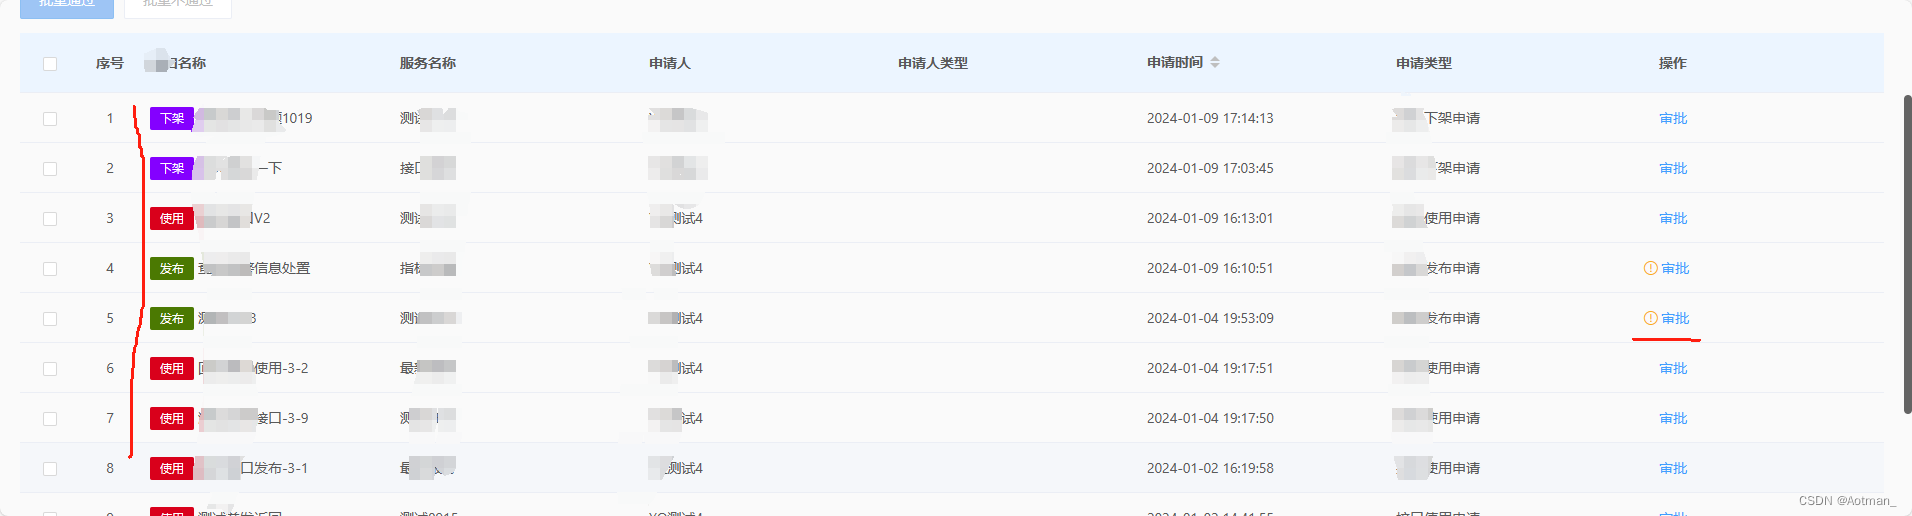
Task: Click the name ending 发布-3-1 in row 8
Action: [252, 468]
